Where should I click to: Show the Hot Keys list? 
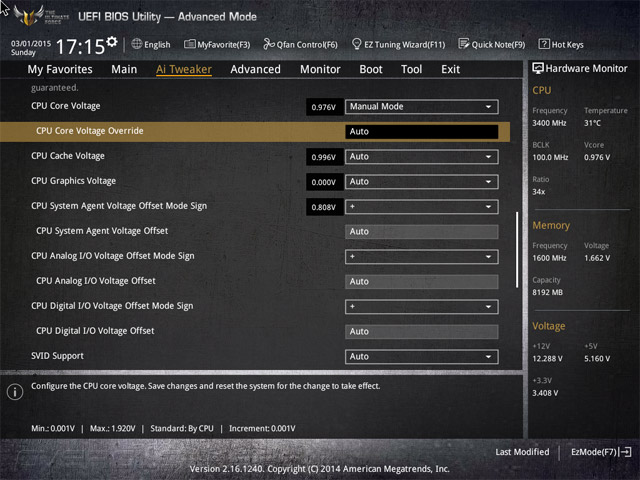tap(561, 44)
